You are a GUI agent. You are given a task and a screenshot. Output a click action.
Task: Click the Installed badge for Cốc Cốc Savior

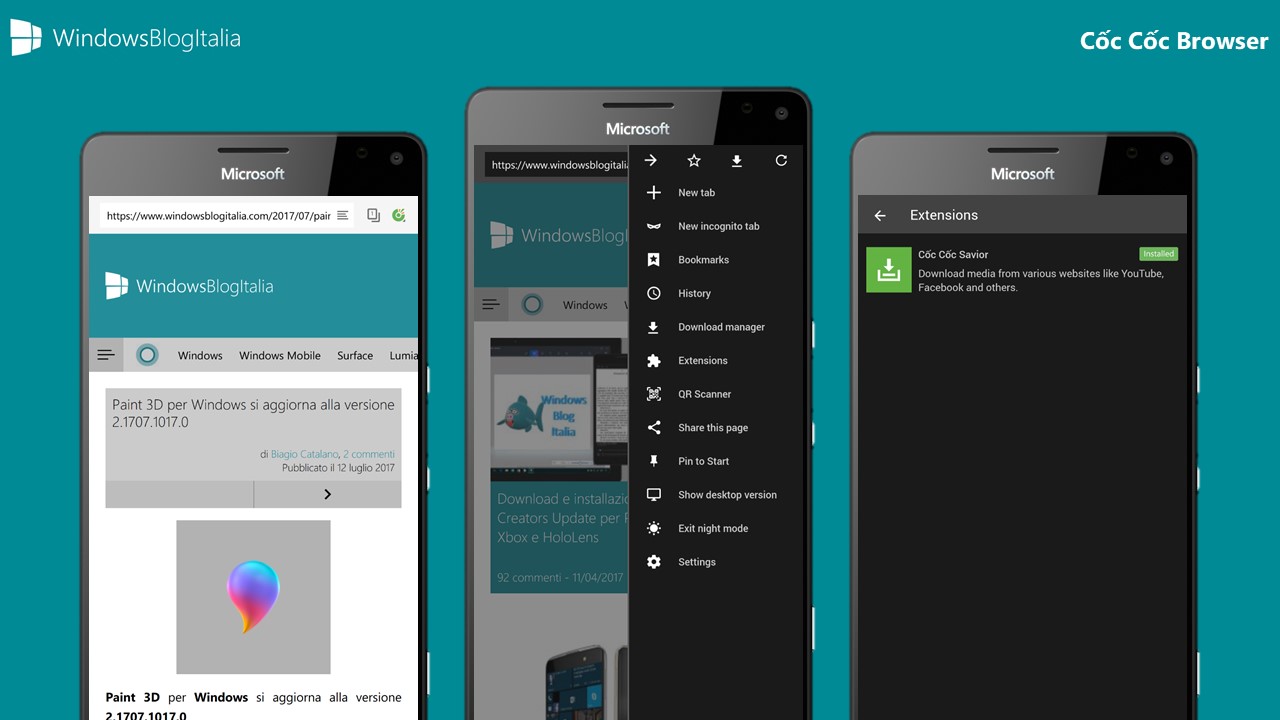point(1159,254)
